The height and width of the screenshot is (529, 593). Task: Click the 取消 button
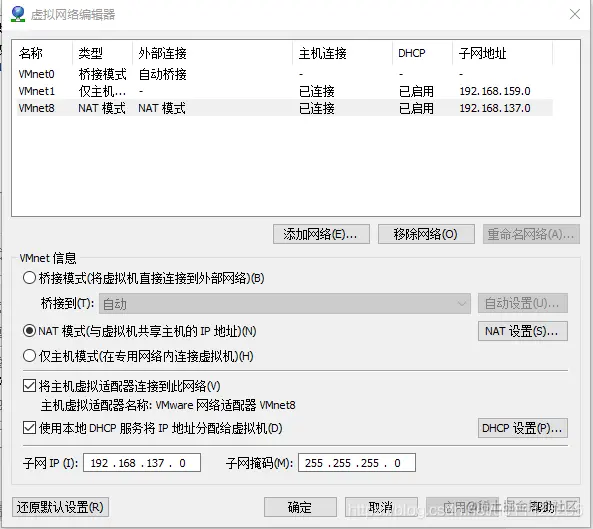pos(381,507)
